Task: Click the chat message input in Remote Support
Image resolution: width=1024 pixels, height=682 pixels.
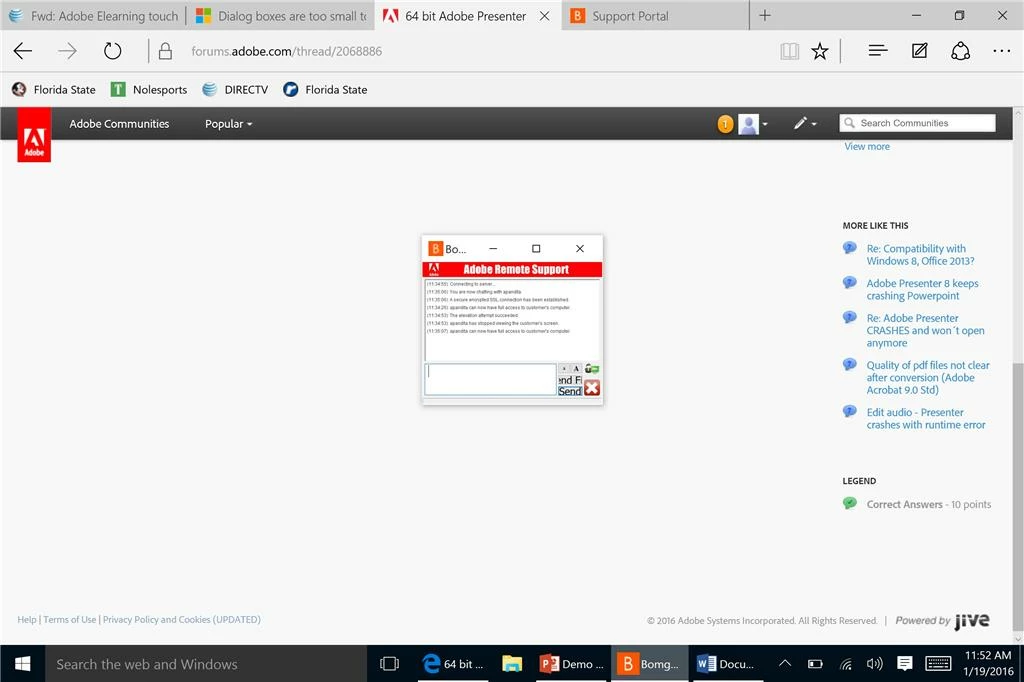Action: point(490,379)
